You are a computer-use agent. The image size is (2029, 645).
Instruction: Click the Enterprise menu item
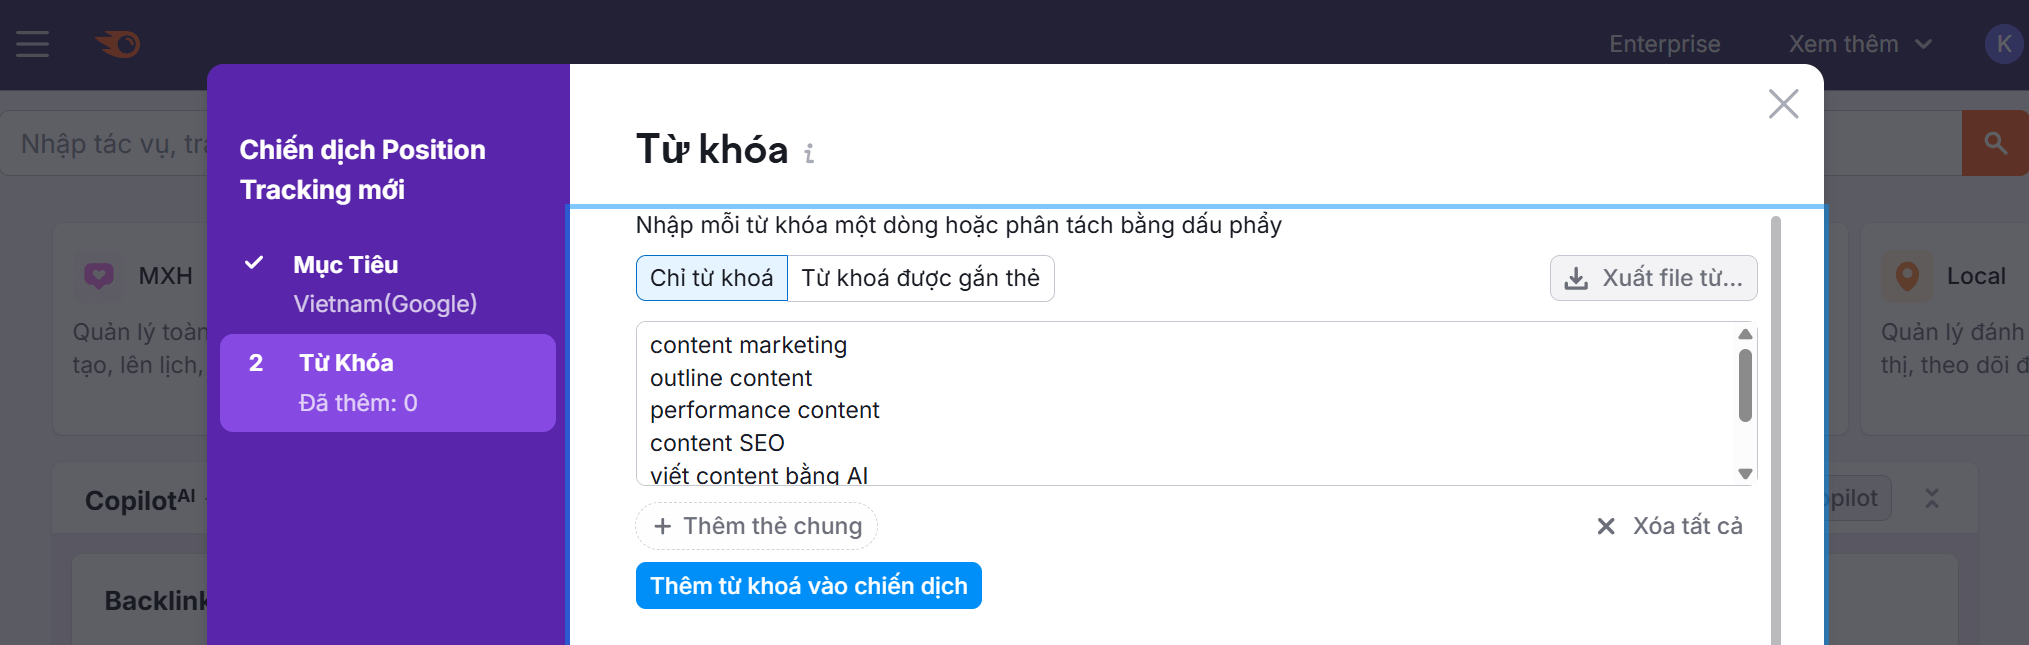1663,43
